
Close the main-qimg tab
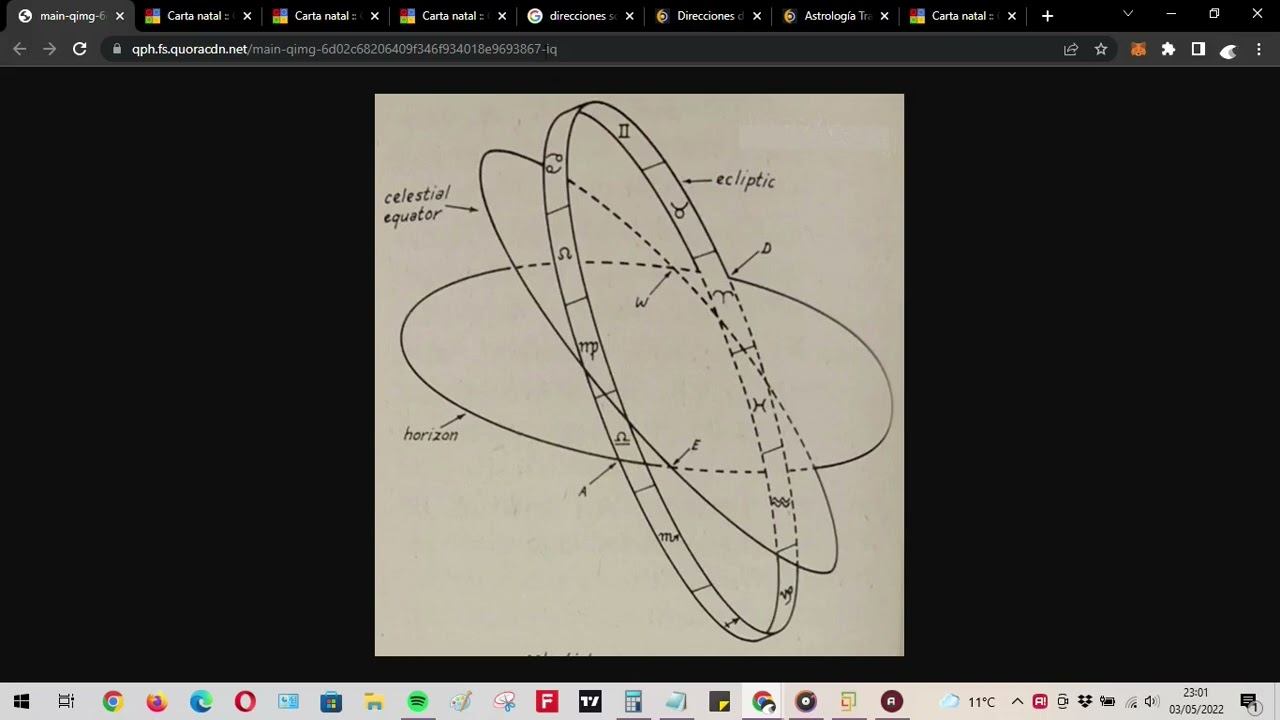point(120,16)
